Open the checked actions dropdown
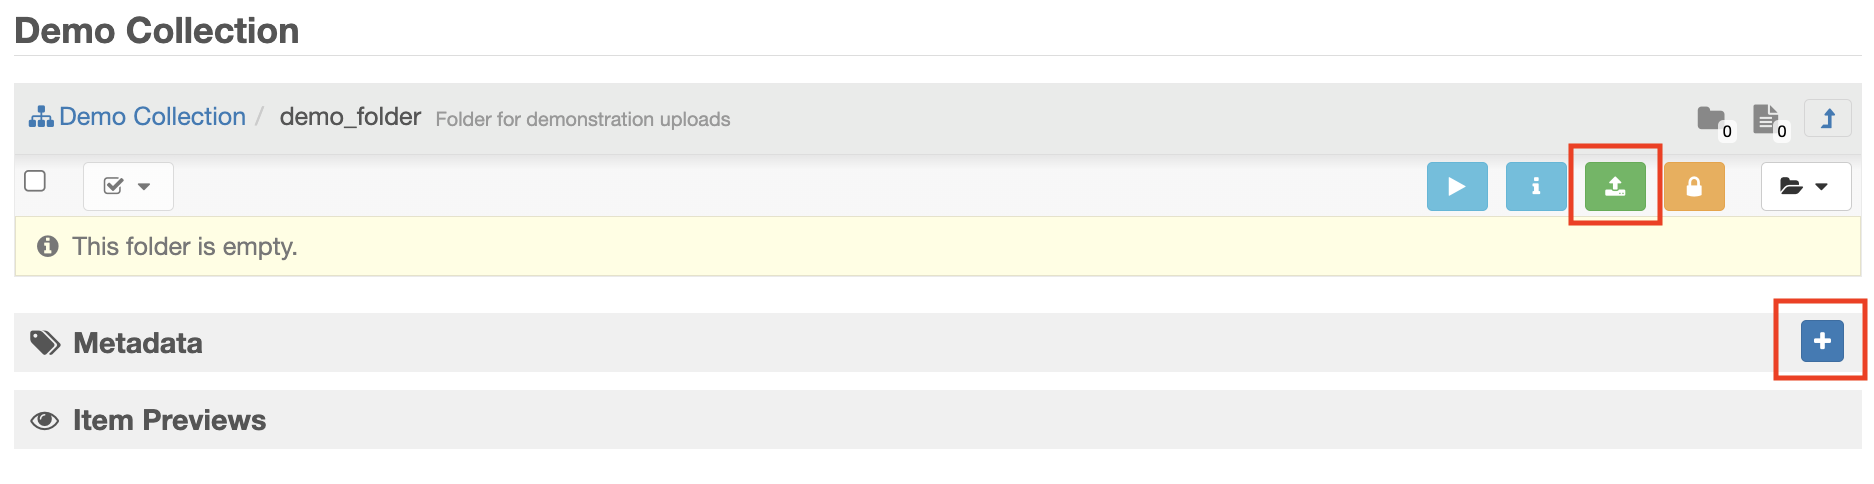 128,186
